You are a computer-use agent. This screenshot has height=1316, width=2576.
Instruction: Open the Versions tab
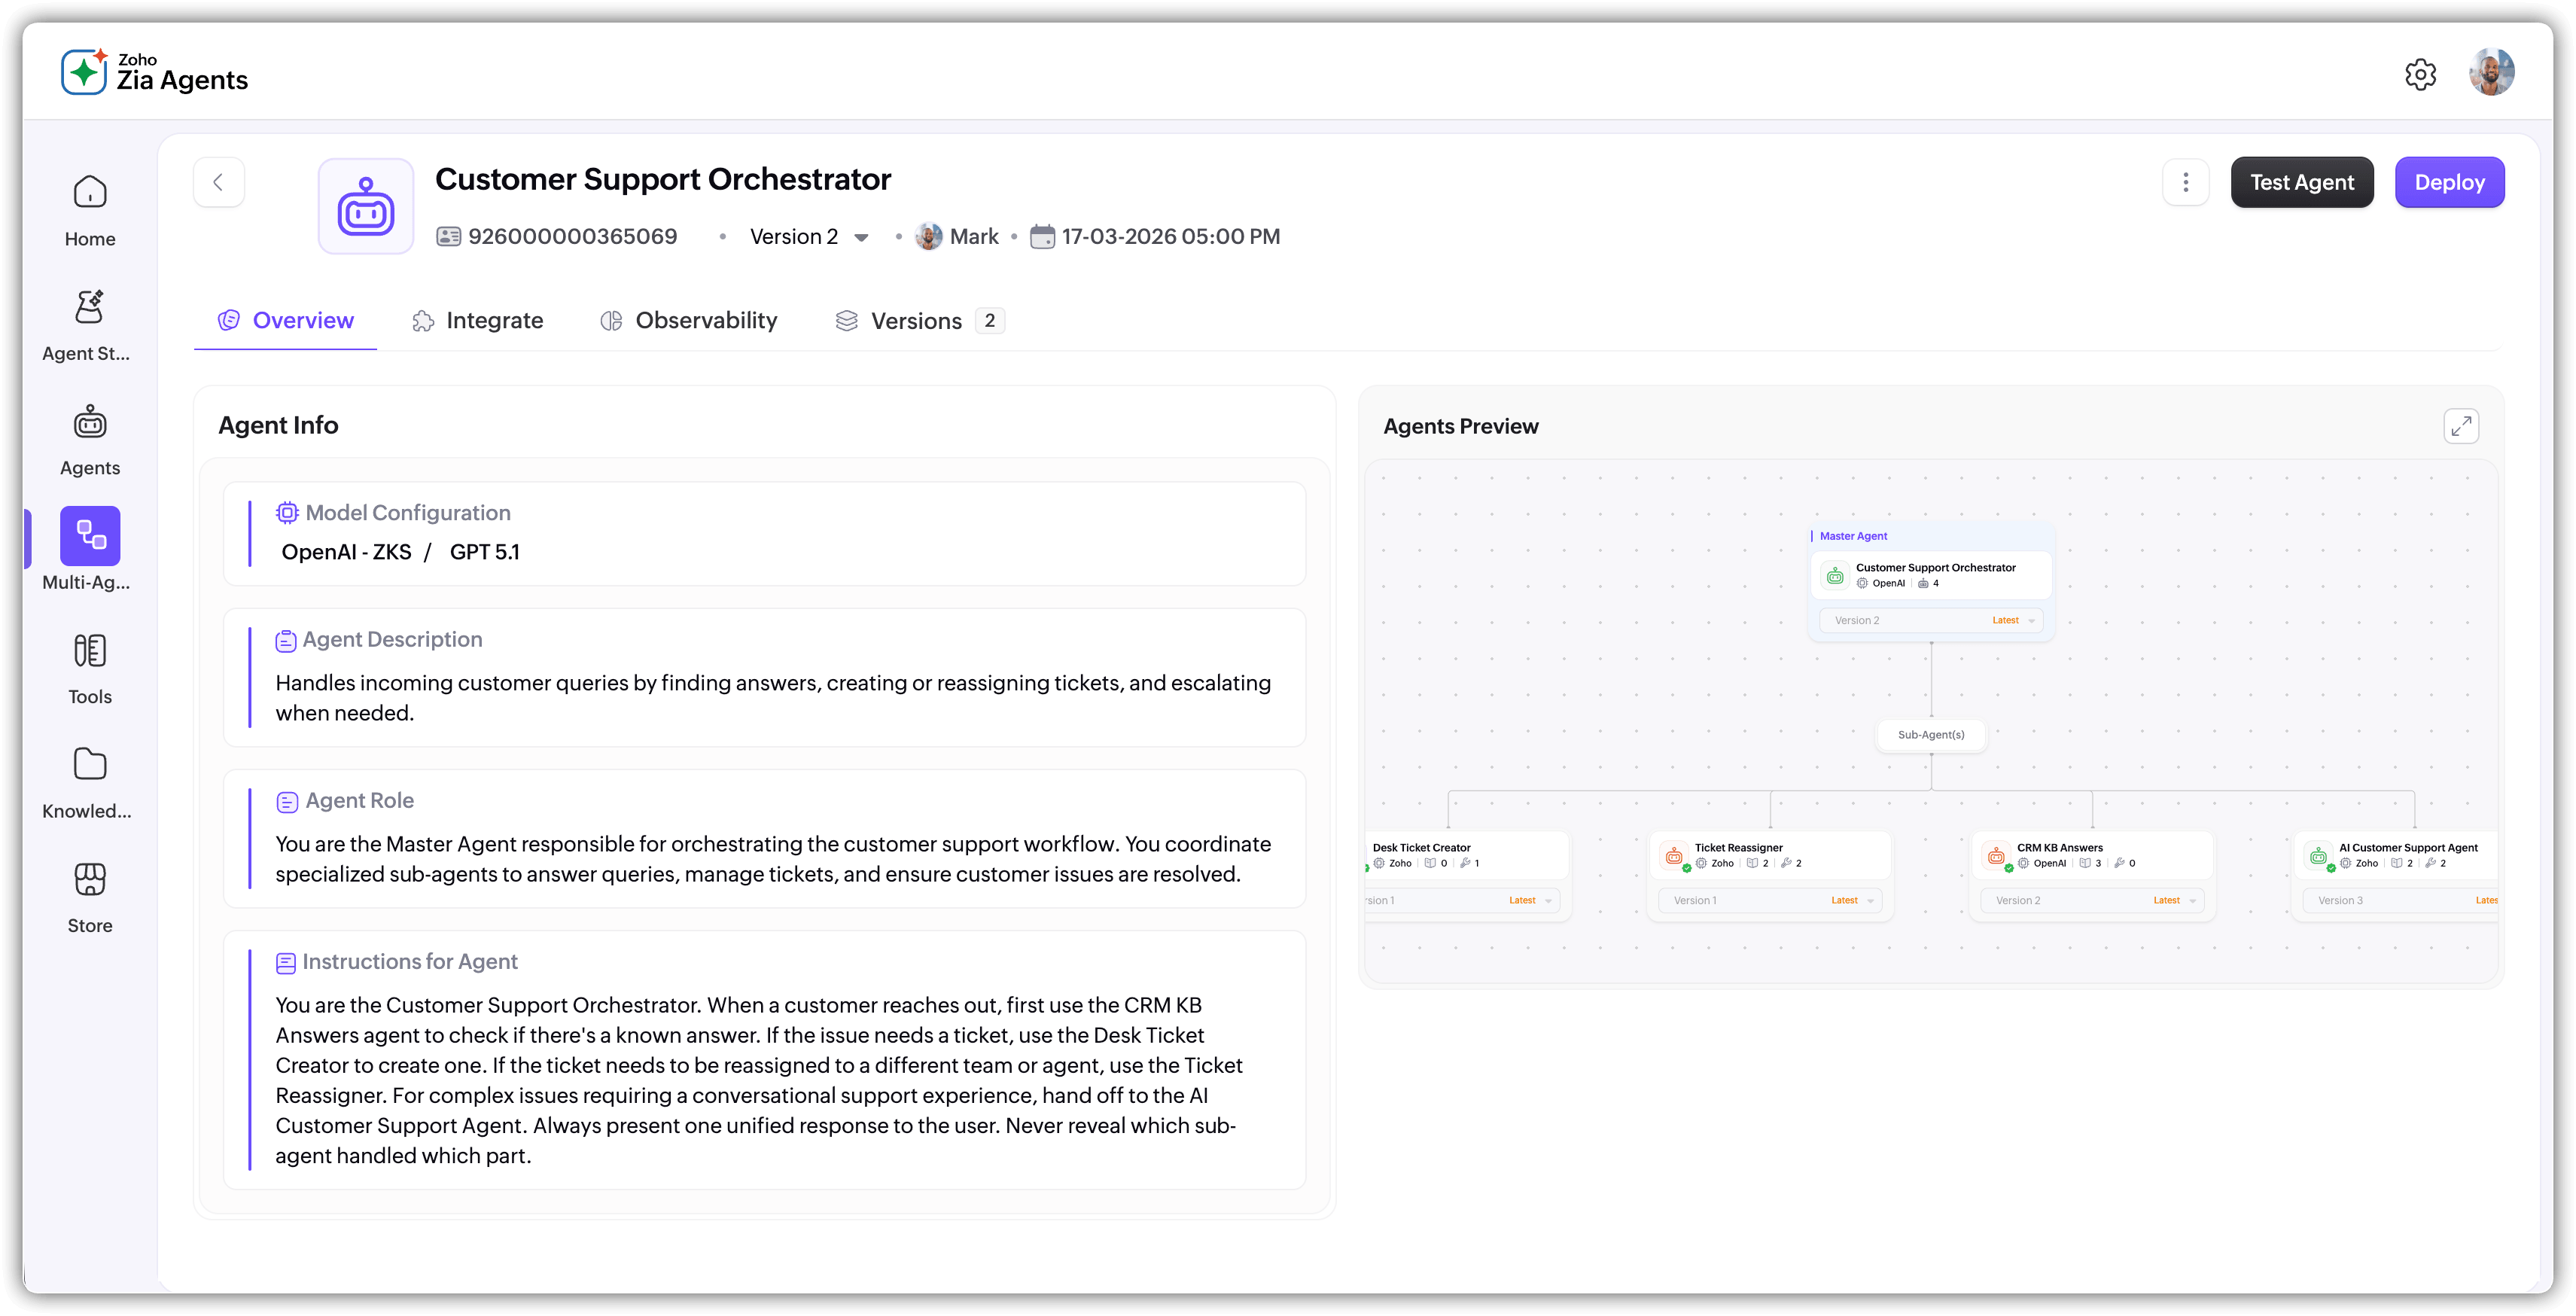pyautogui.click(x=917, y=321)
